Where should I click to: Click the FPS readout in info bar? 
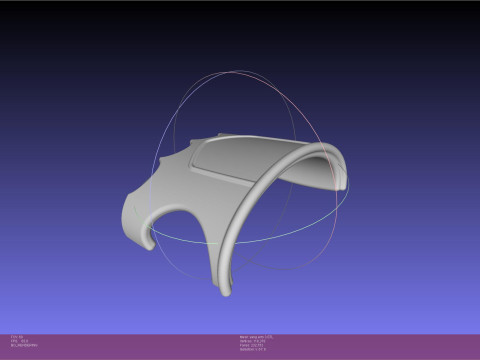click(x=19, y=341)
